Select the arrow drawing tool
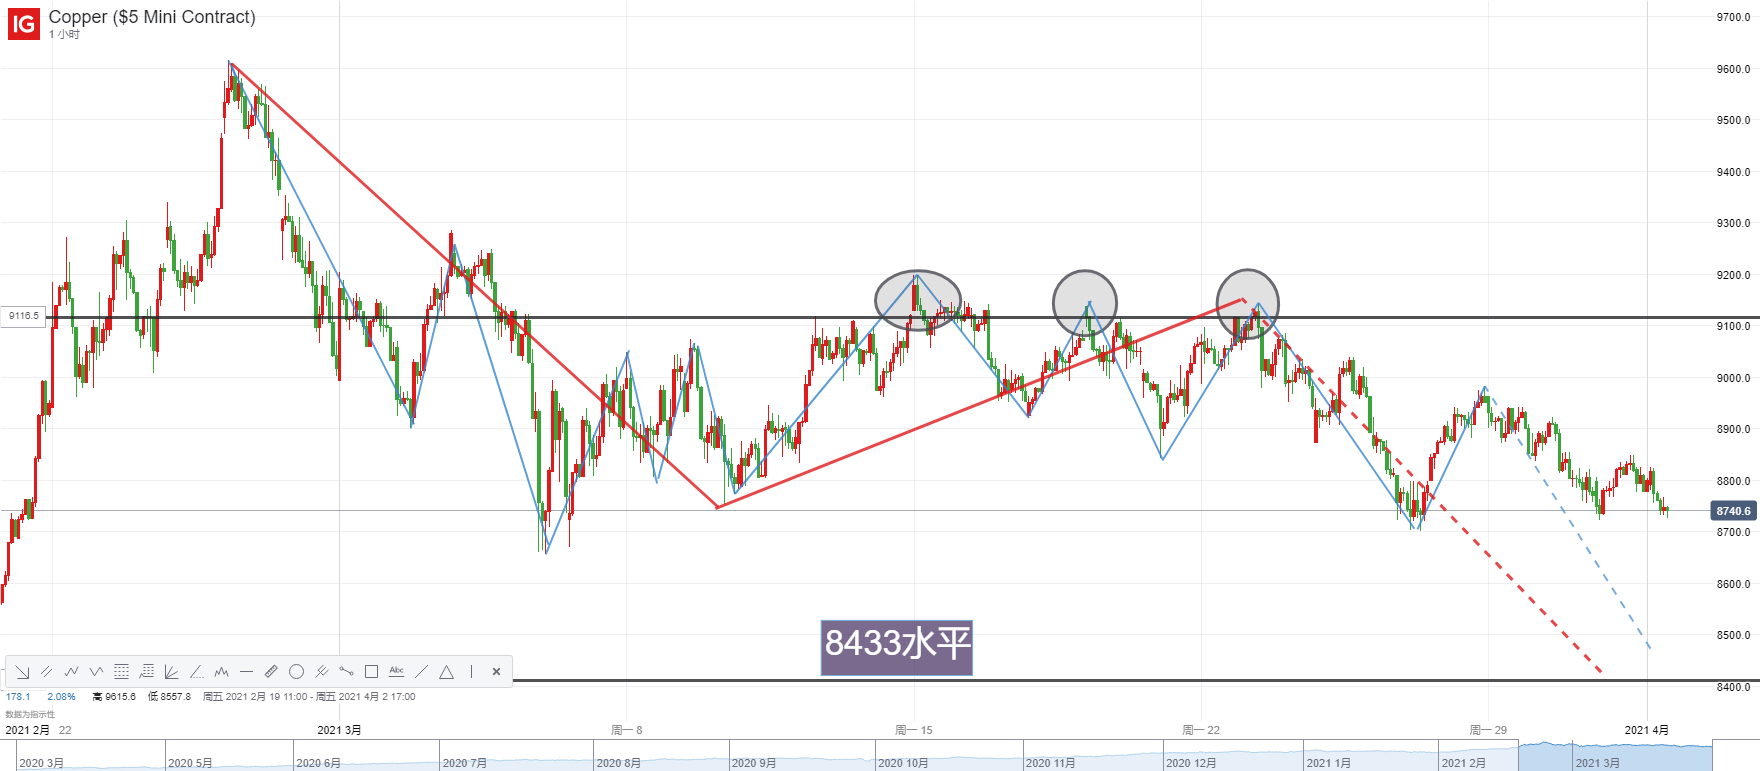Image resolution: width=1760 pixels, height=771 pixels. 22,672
